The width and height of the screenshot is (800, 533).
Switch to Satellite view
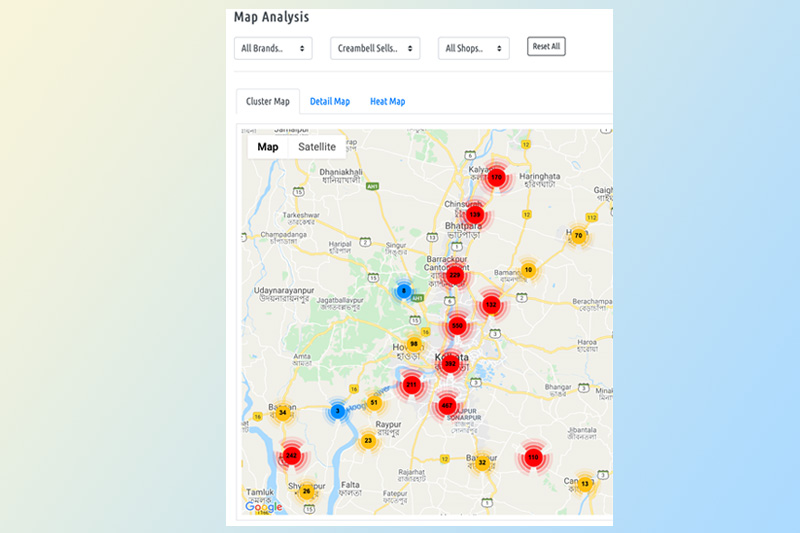(317, 147)
